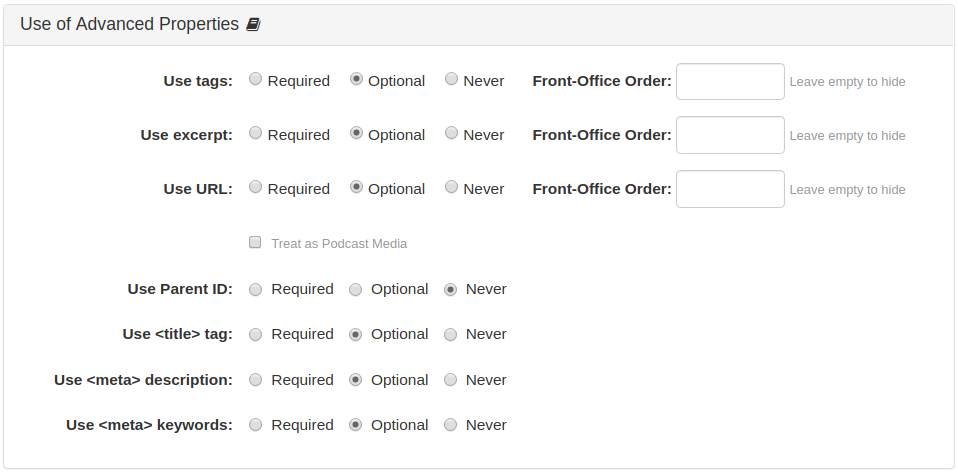Screen dimensions: 958x472
Task: Set <meta> description to Required
Action: click(255, 380)
